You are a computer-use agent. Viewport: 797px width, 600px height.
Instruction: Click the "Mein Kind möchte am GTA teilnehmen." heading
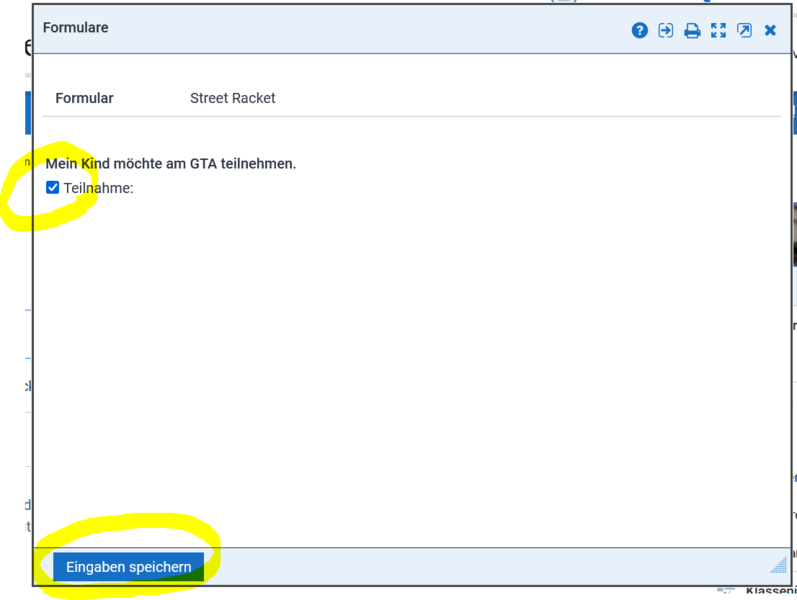[171, 163]
